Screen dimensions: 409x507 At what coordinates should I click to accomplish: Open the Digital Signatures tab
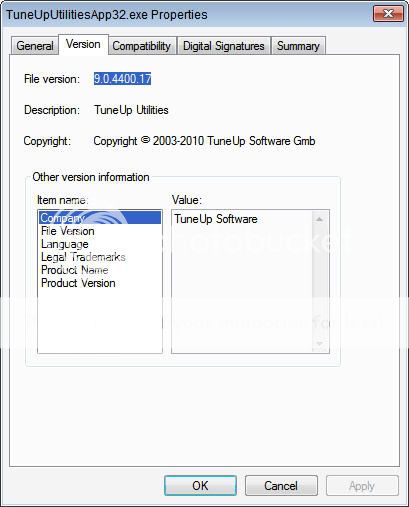pyautogui.click(x=224, y=46)
